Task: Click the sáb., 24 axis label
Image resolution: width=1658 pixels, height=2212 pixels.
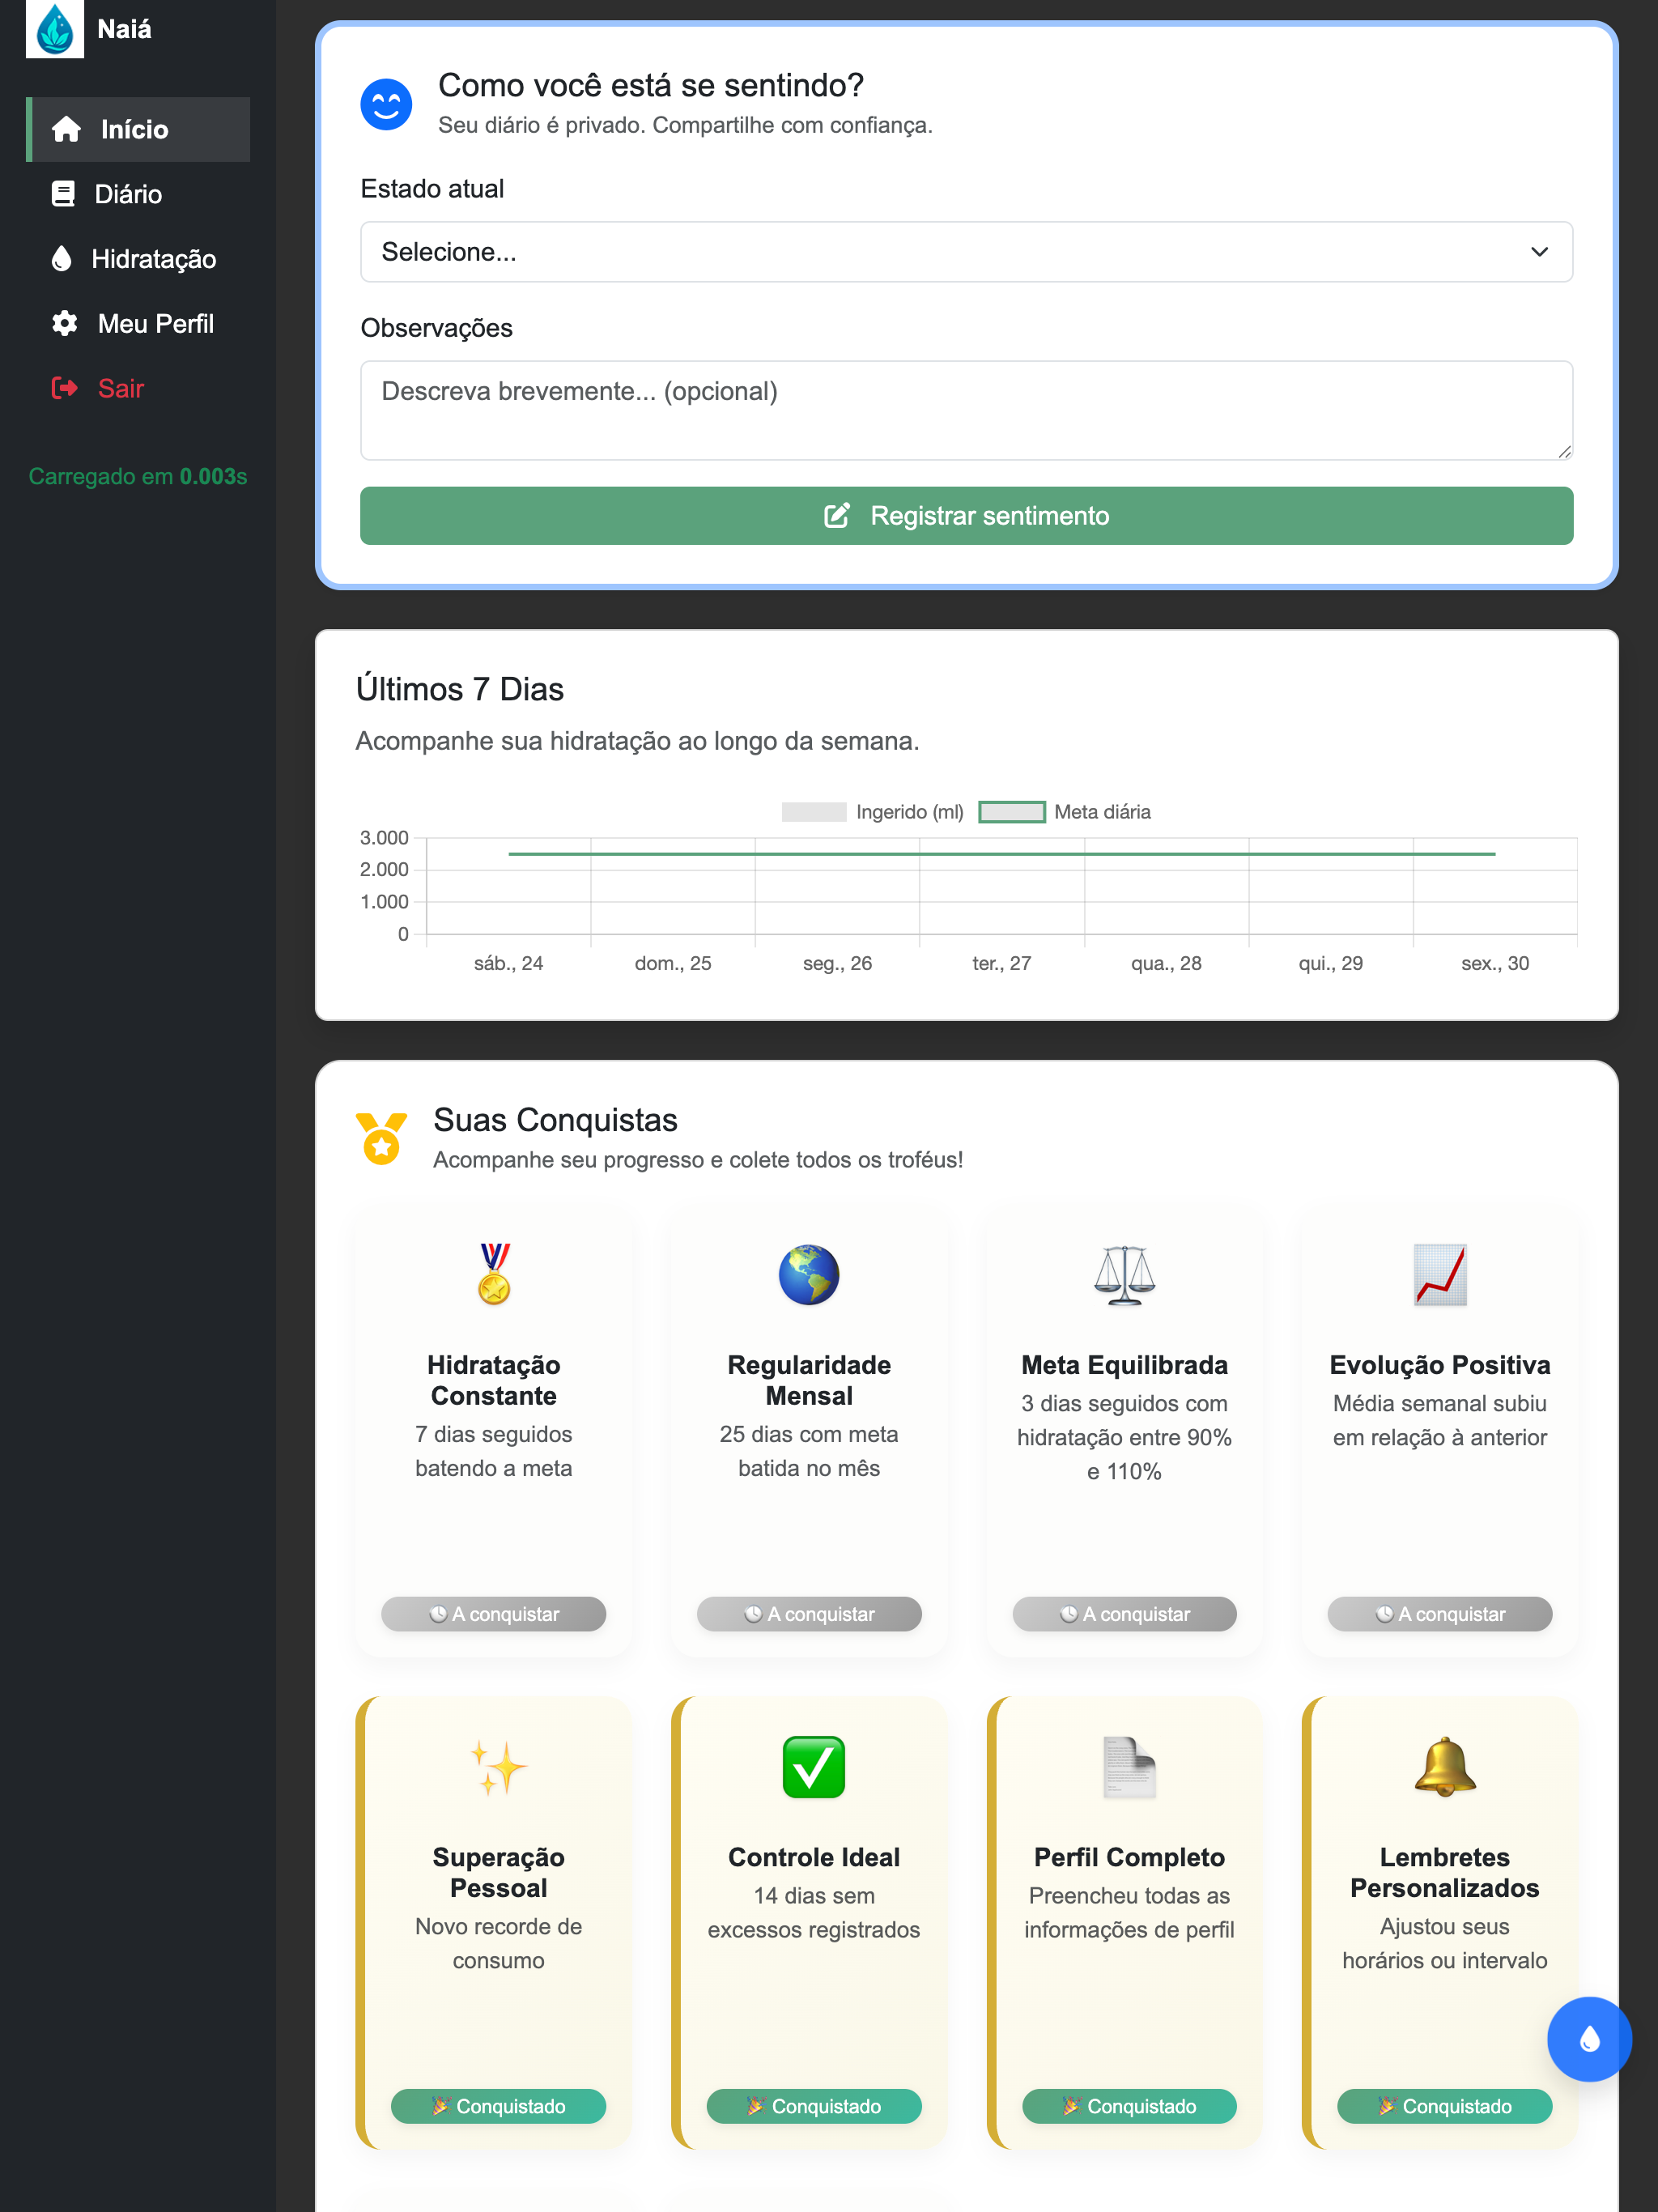Action: coord(509,963)
